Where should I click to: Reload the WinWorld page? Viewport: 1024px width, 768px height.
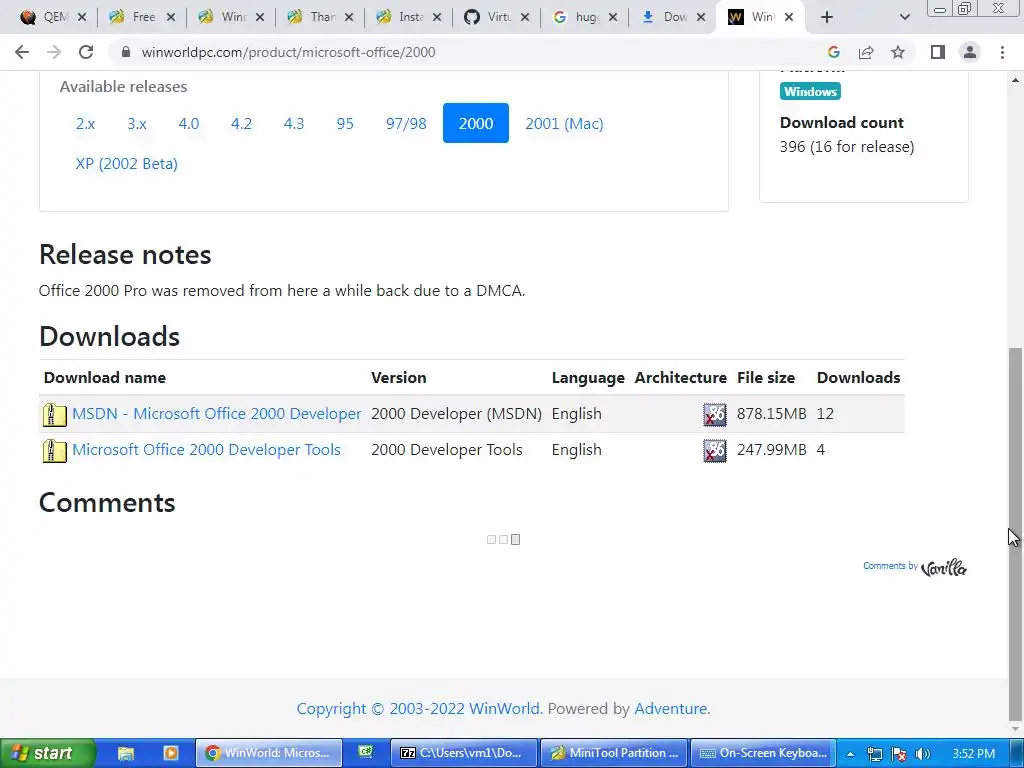coord(86,52)
